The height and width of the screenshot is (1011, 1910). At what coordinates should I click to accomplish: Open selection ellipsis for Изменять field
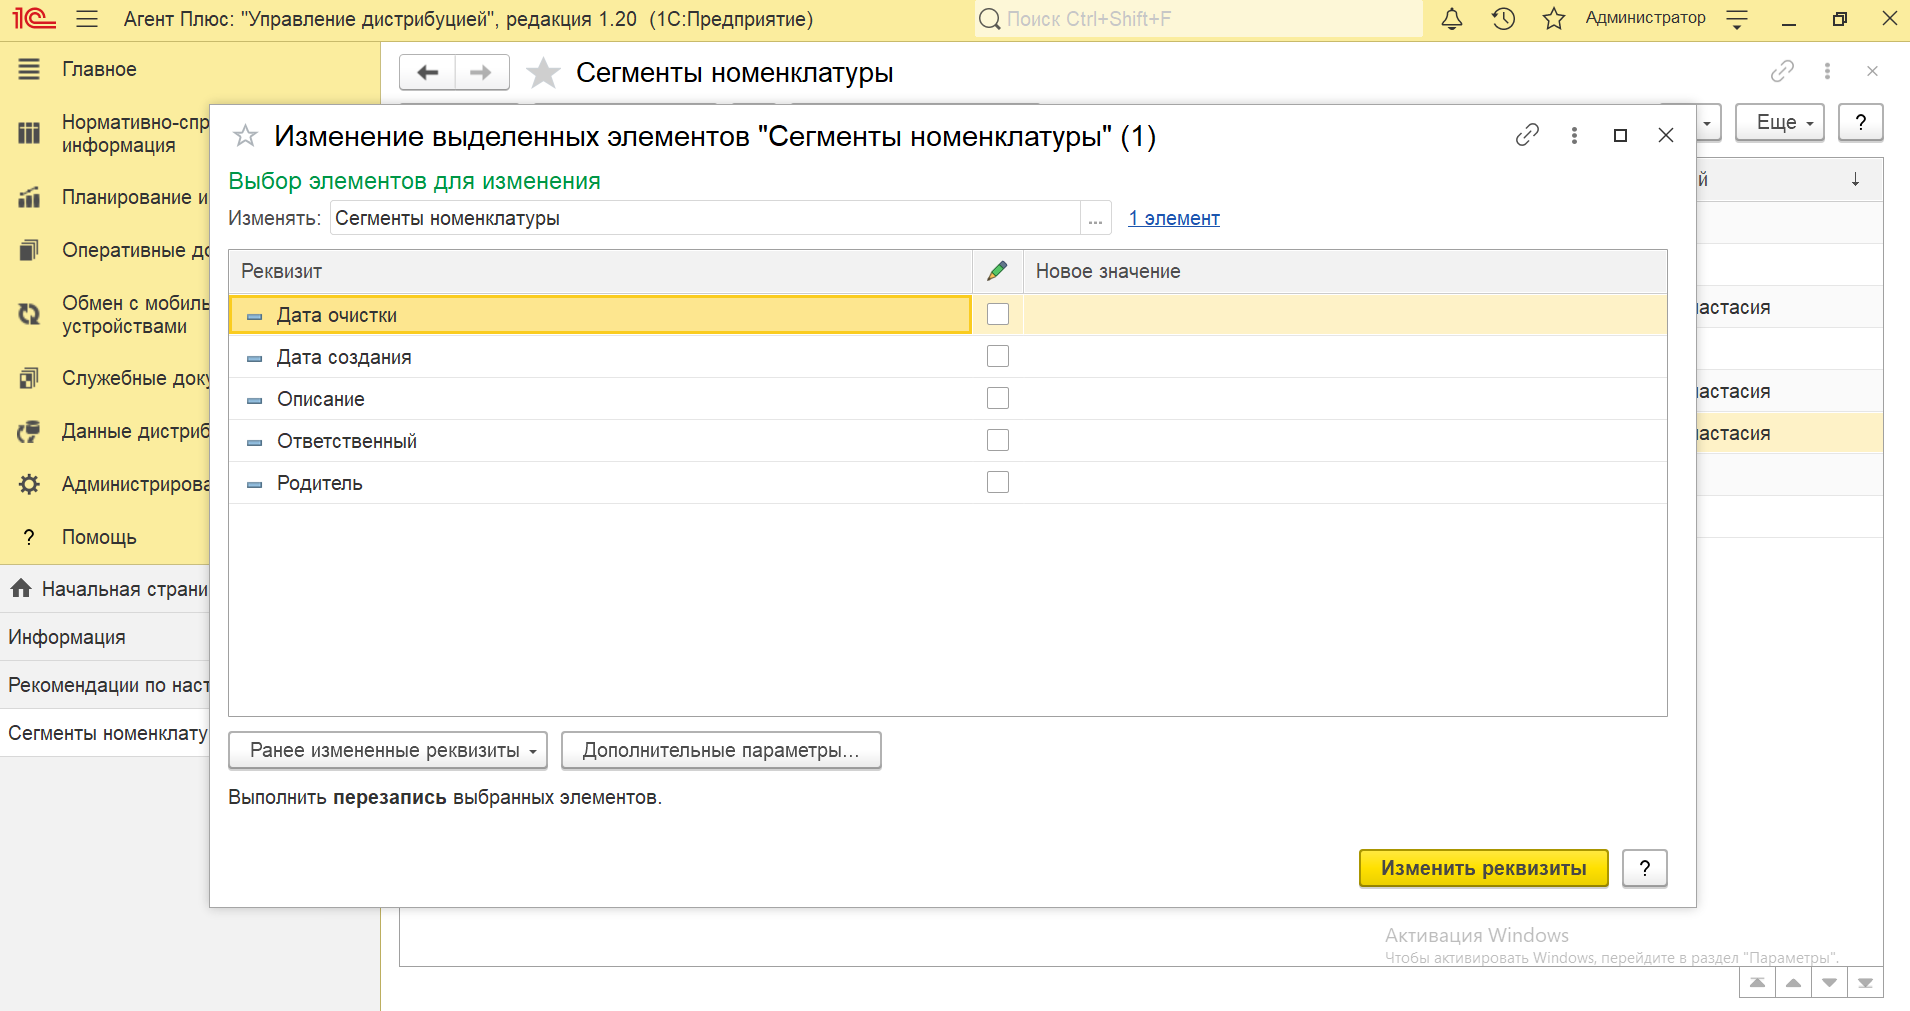[1095, 218]
